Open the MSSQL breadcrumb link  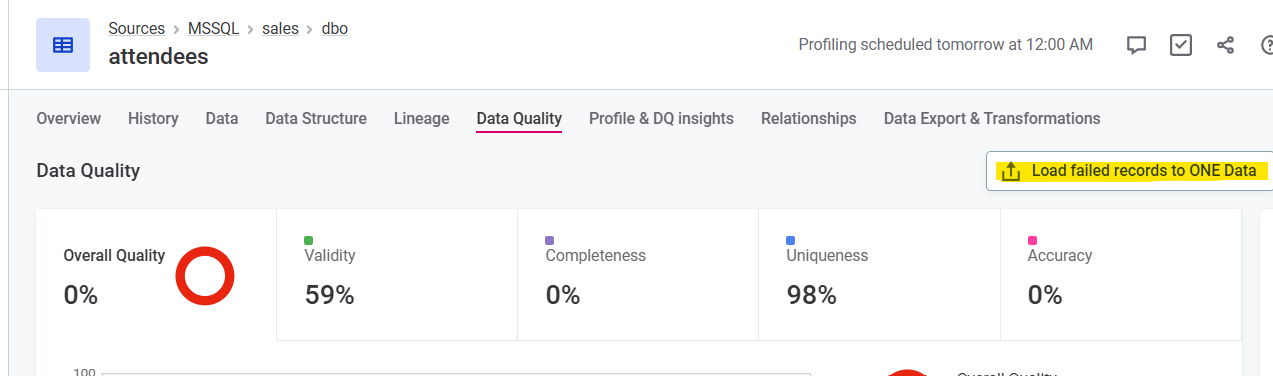tap(214, 28)
